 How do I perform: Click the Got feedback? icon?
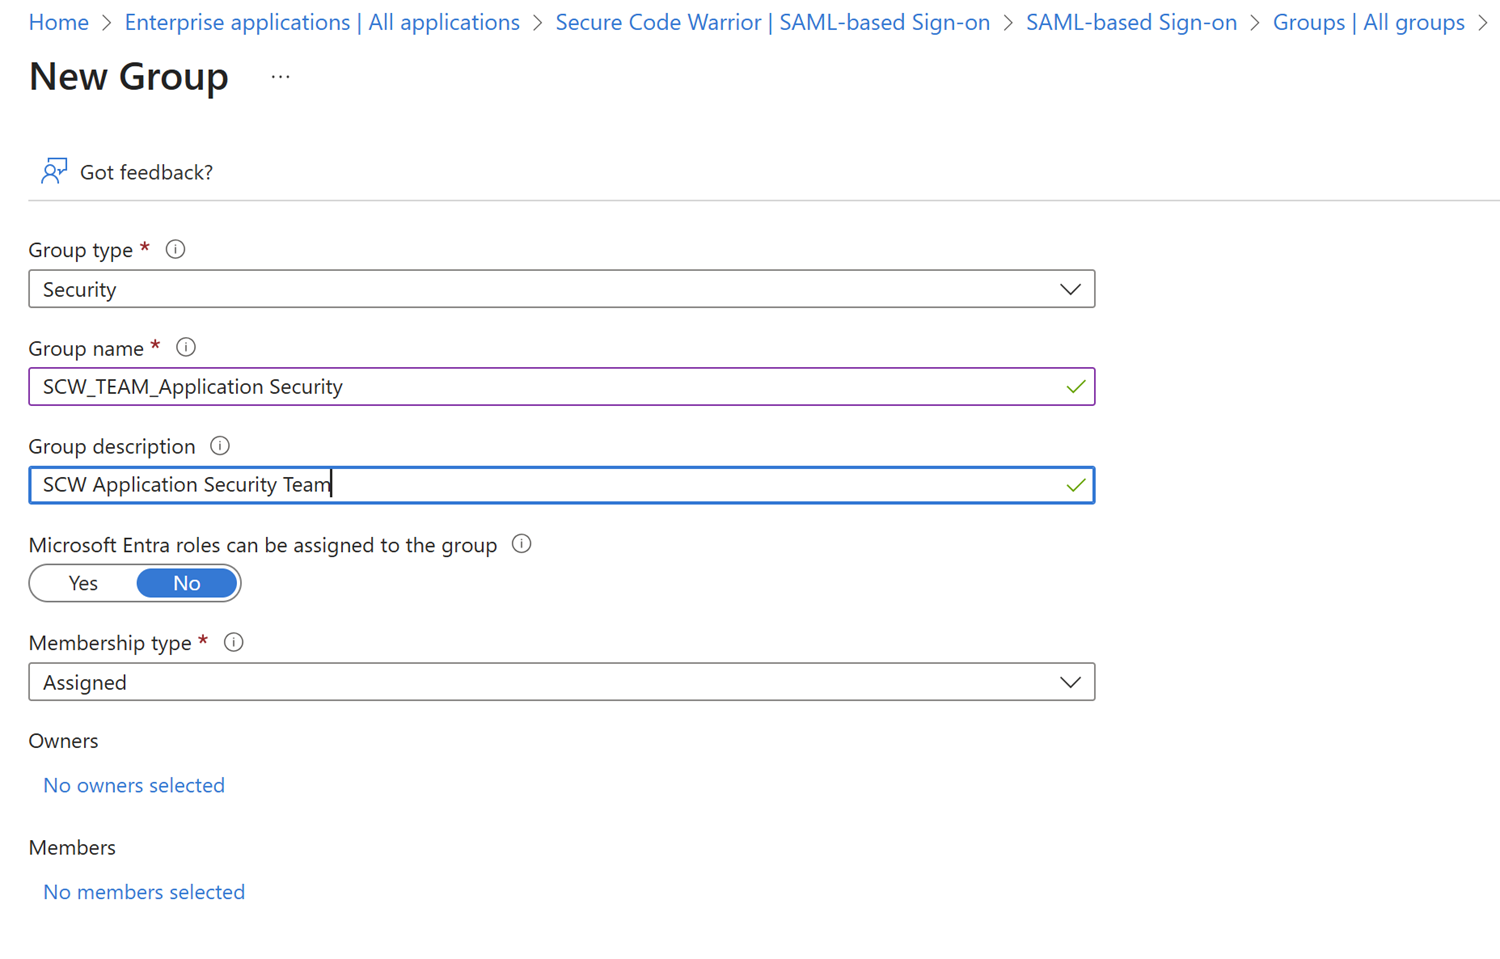[x=54, y=170]
